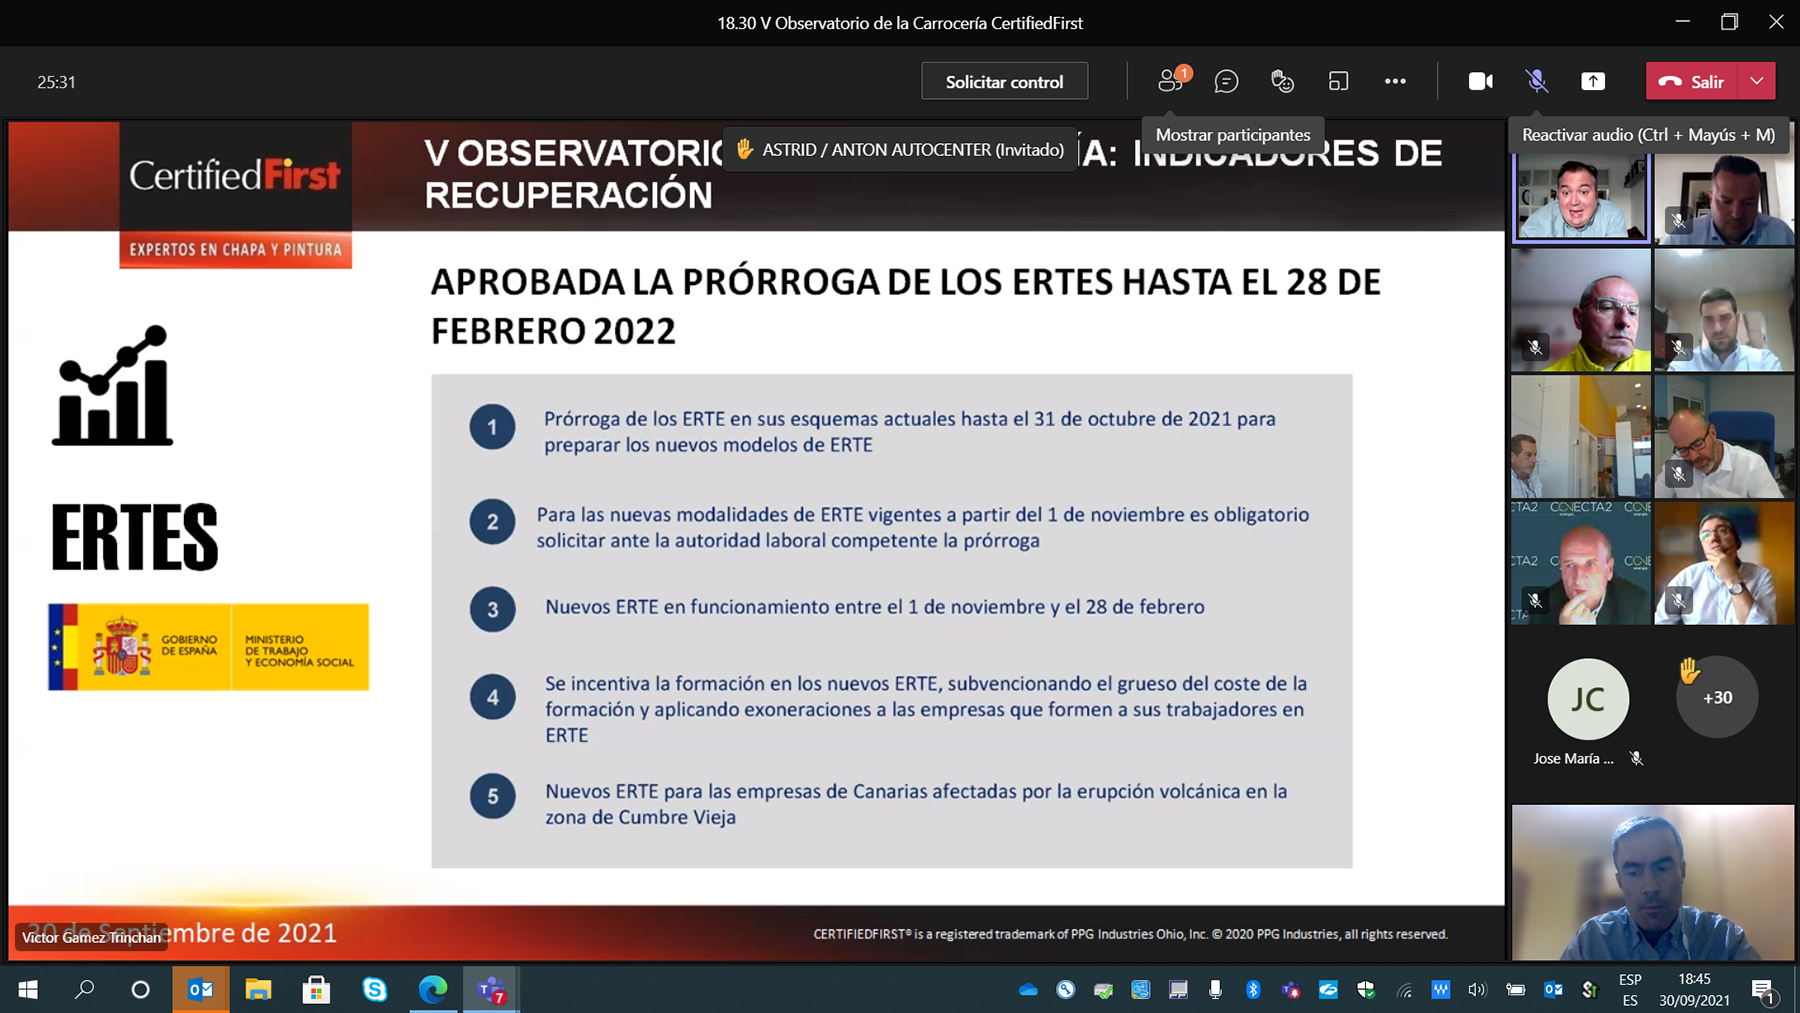Open the meeting chat panel
The height and width of the screenshot is (1013, 1800).
1226,82
